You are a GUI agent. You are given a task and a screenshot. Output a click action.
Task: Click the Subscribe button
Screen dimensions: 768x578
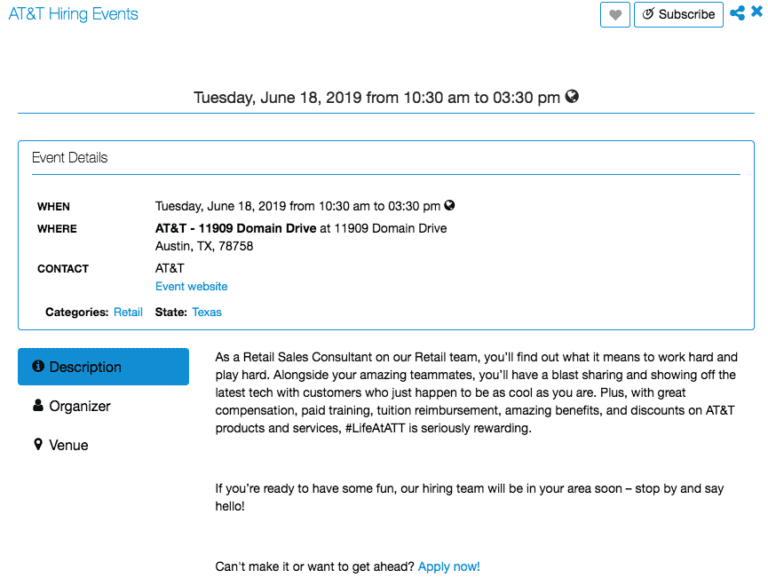click(x=678, y=15)
